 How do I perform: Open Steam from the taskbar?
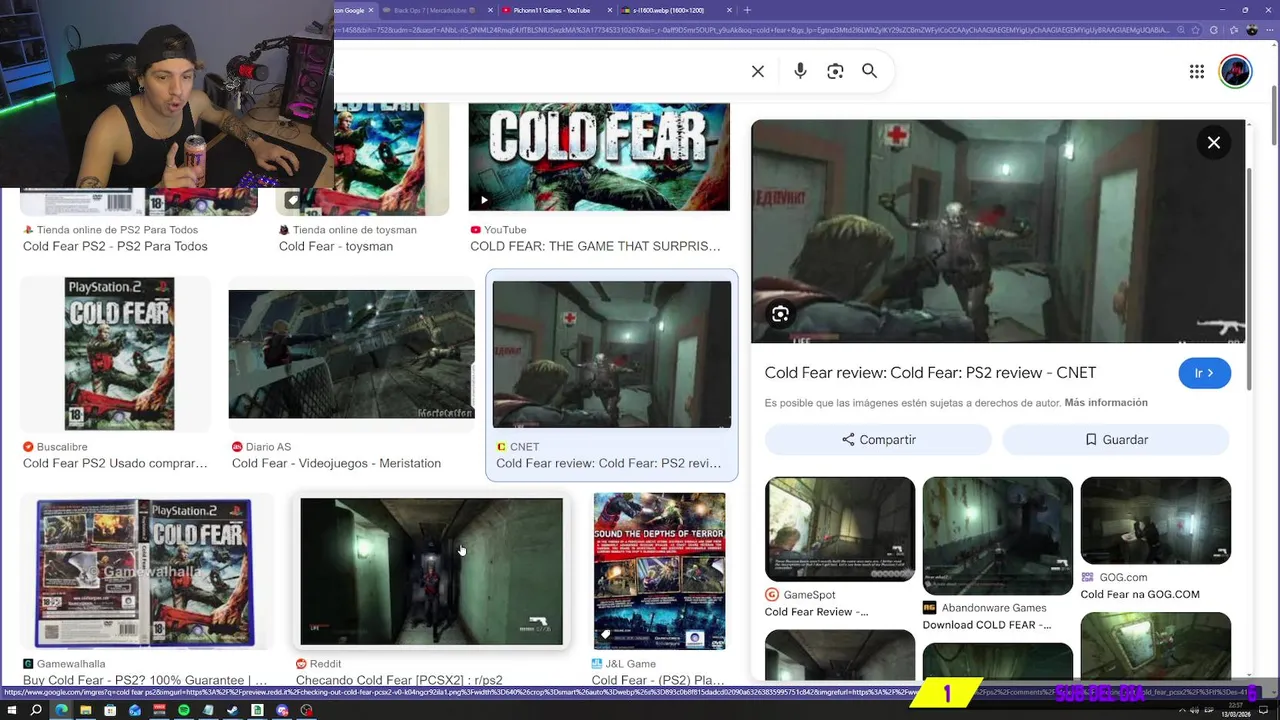coord(233,710)
